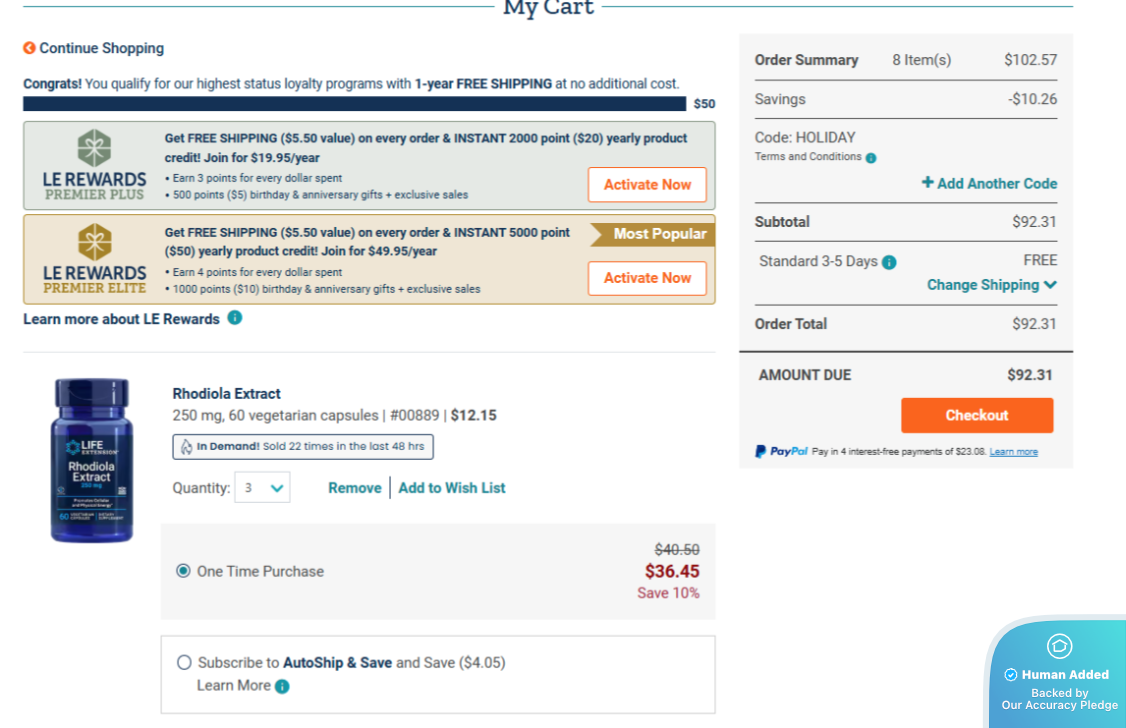Open the Rhodiola Extract bottle thumbnail
The width and height of the screenshot is (1126, 728).
92,461
